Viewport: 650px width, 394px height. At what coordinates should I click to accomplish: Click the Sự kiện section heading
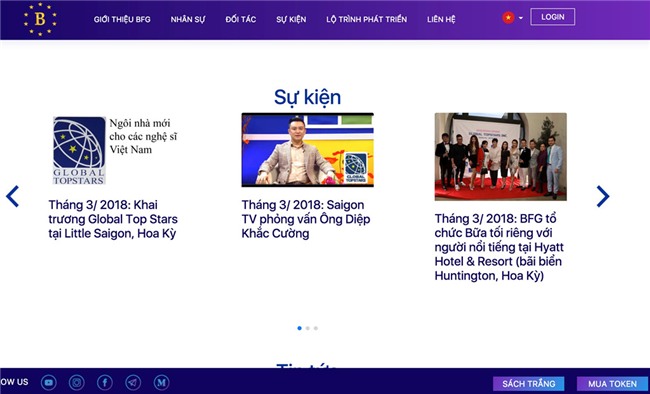pos(308,97)
